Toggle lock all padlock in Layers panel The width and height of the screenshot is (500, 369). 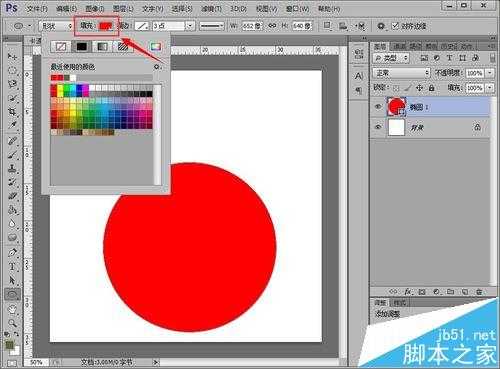[431, 88]
